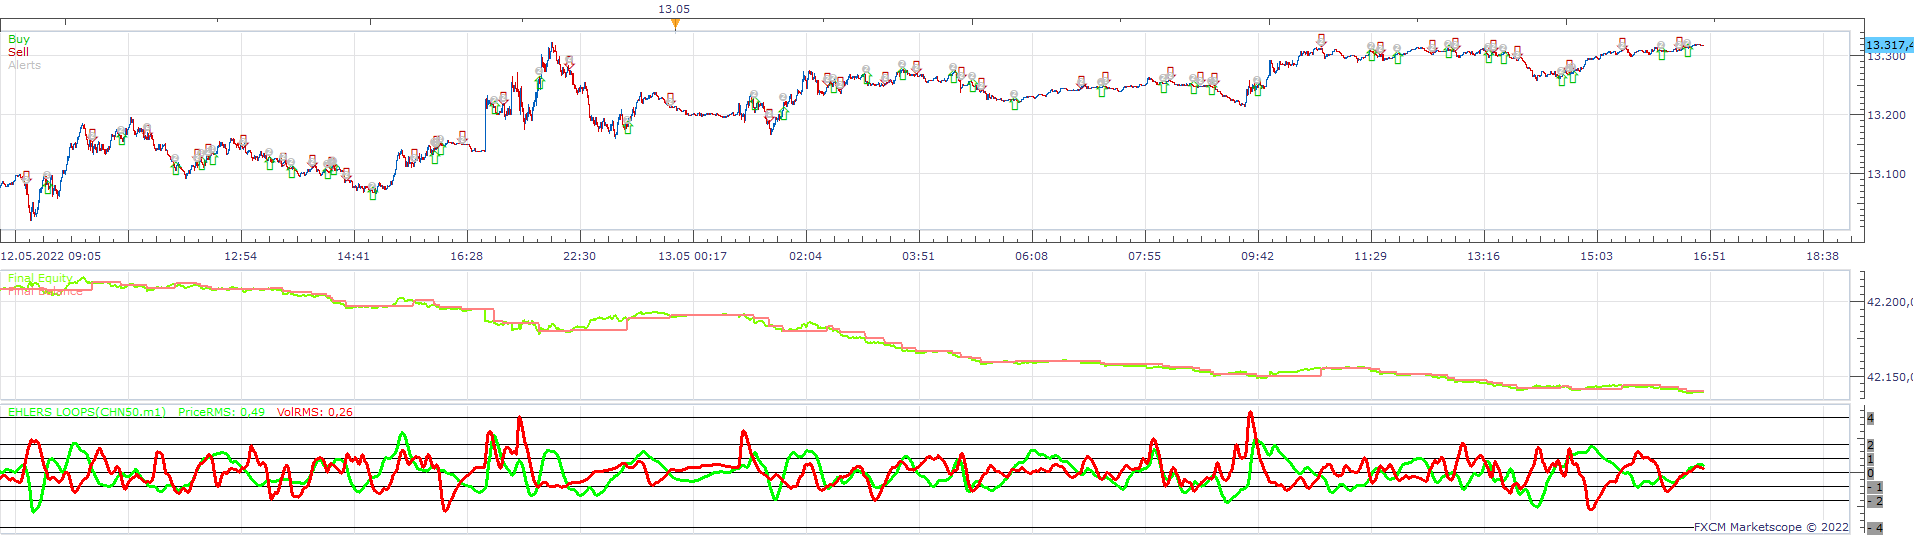Viewport: 1915px width, 536px height.
Task: Select the Final Balance series label
Action: pos(46,291)
